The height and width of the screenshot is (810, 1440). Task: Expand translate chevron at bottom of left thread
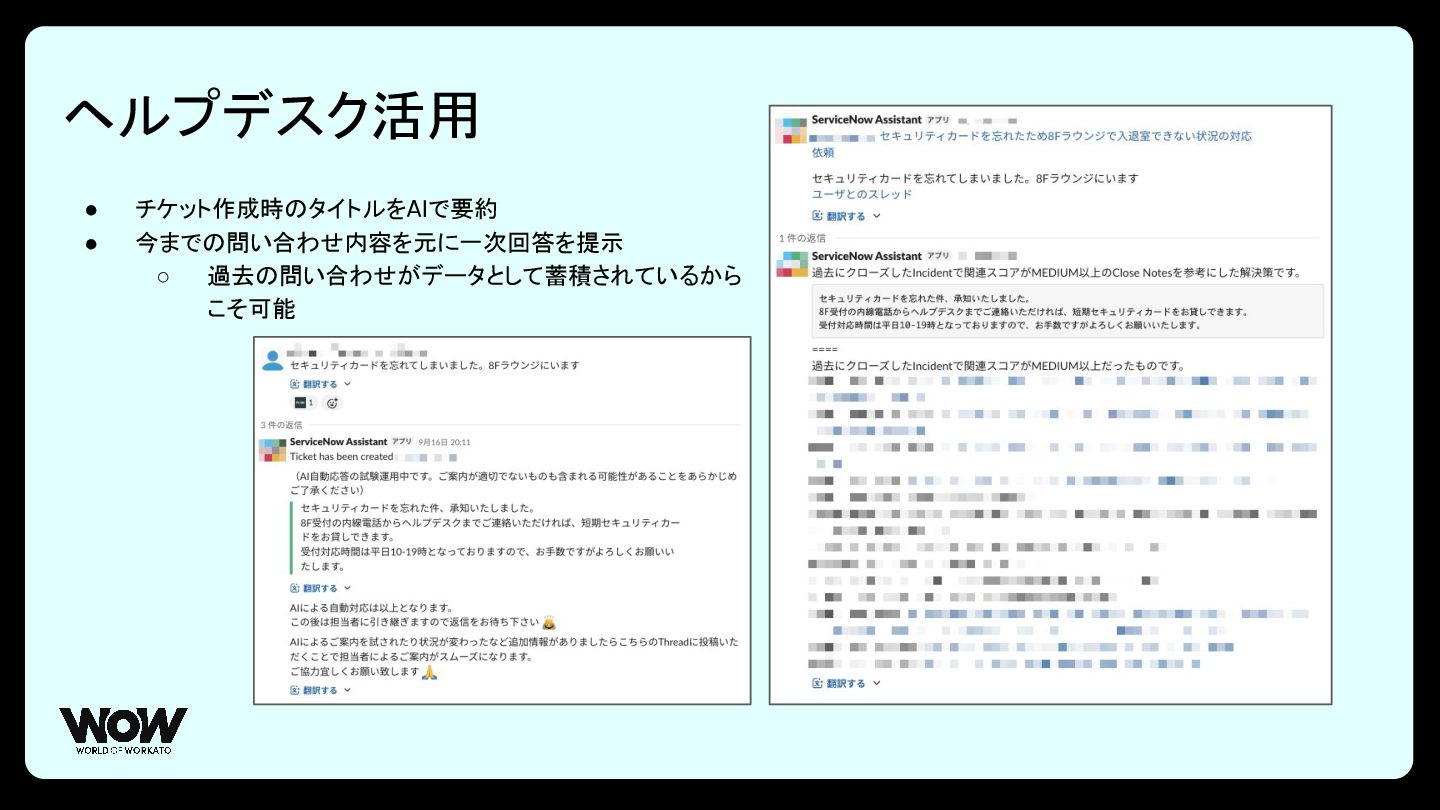[348, 690]
